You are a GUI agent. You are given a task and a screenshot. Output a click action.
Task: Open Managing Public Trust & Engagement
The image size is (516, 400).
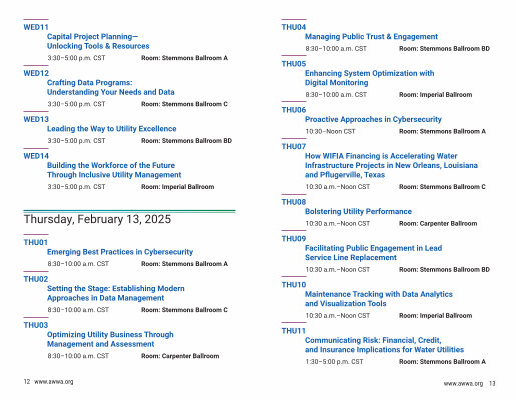371,37
